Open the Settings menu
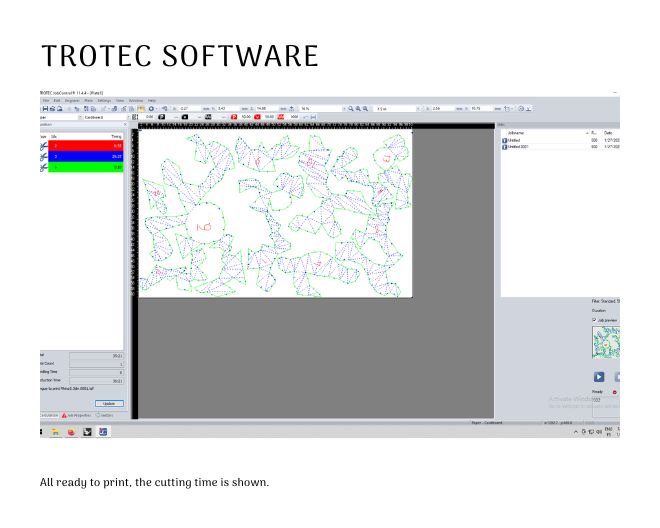The image size is (660, 528). pos(104,101)
